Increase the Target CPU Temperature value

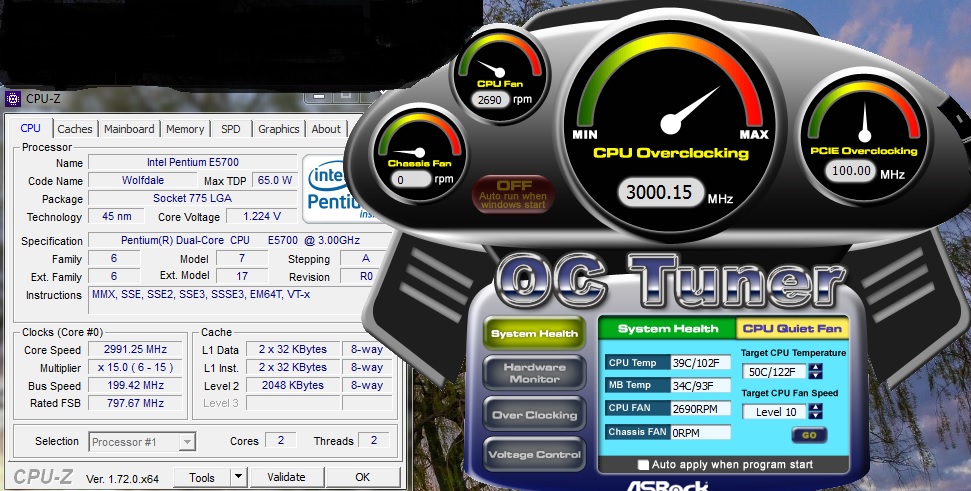tap(816, 367)
